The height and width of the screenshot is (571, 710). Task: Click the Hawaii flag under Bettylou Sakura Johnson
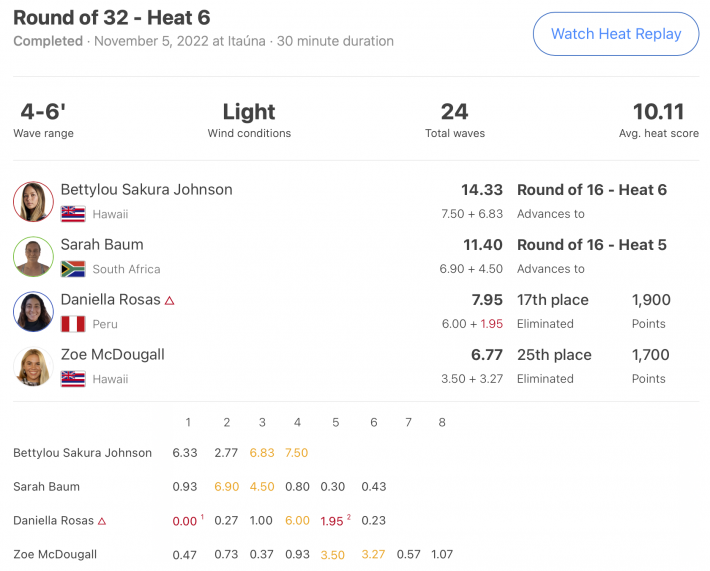73,214
